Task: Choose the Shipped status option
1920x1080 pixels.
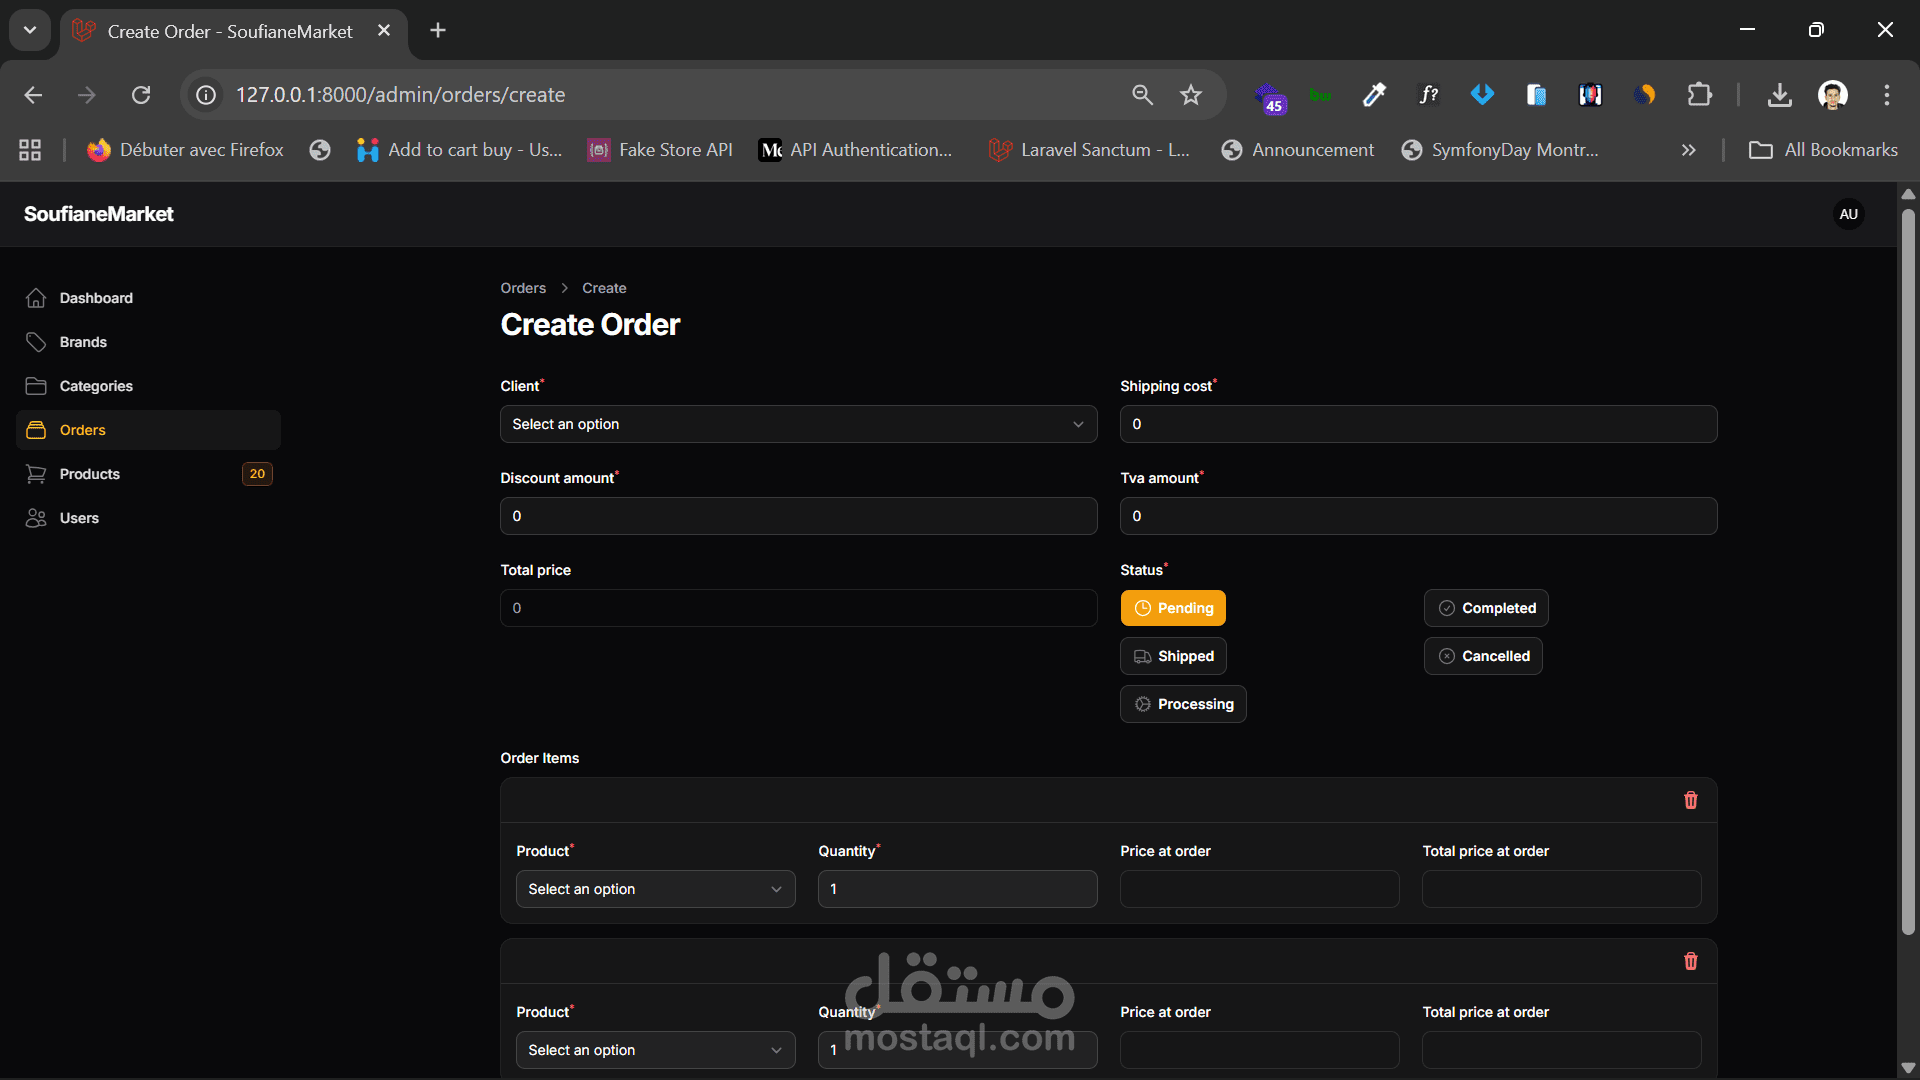Action: click(1173, 656)
